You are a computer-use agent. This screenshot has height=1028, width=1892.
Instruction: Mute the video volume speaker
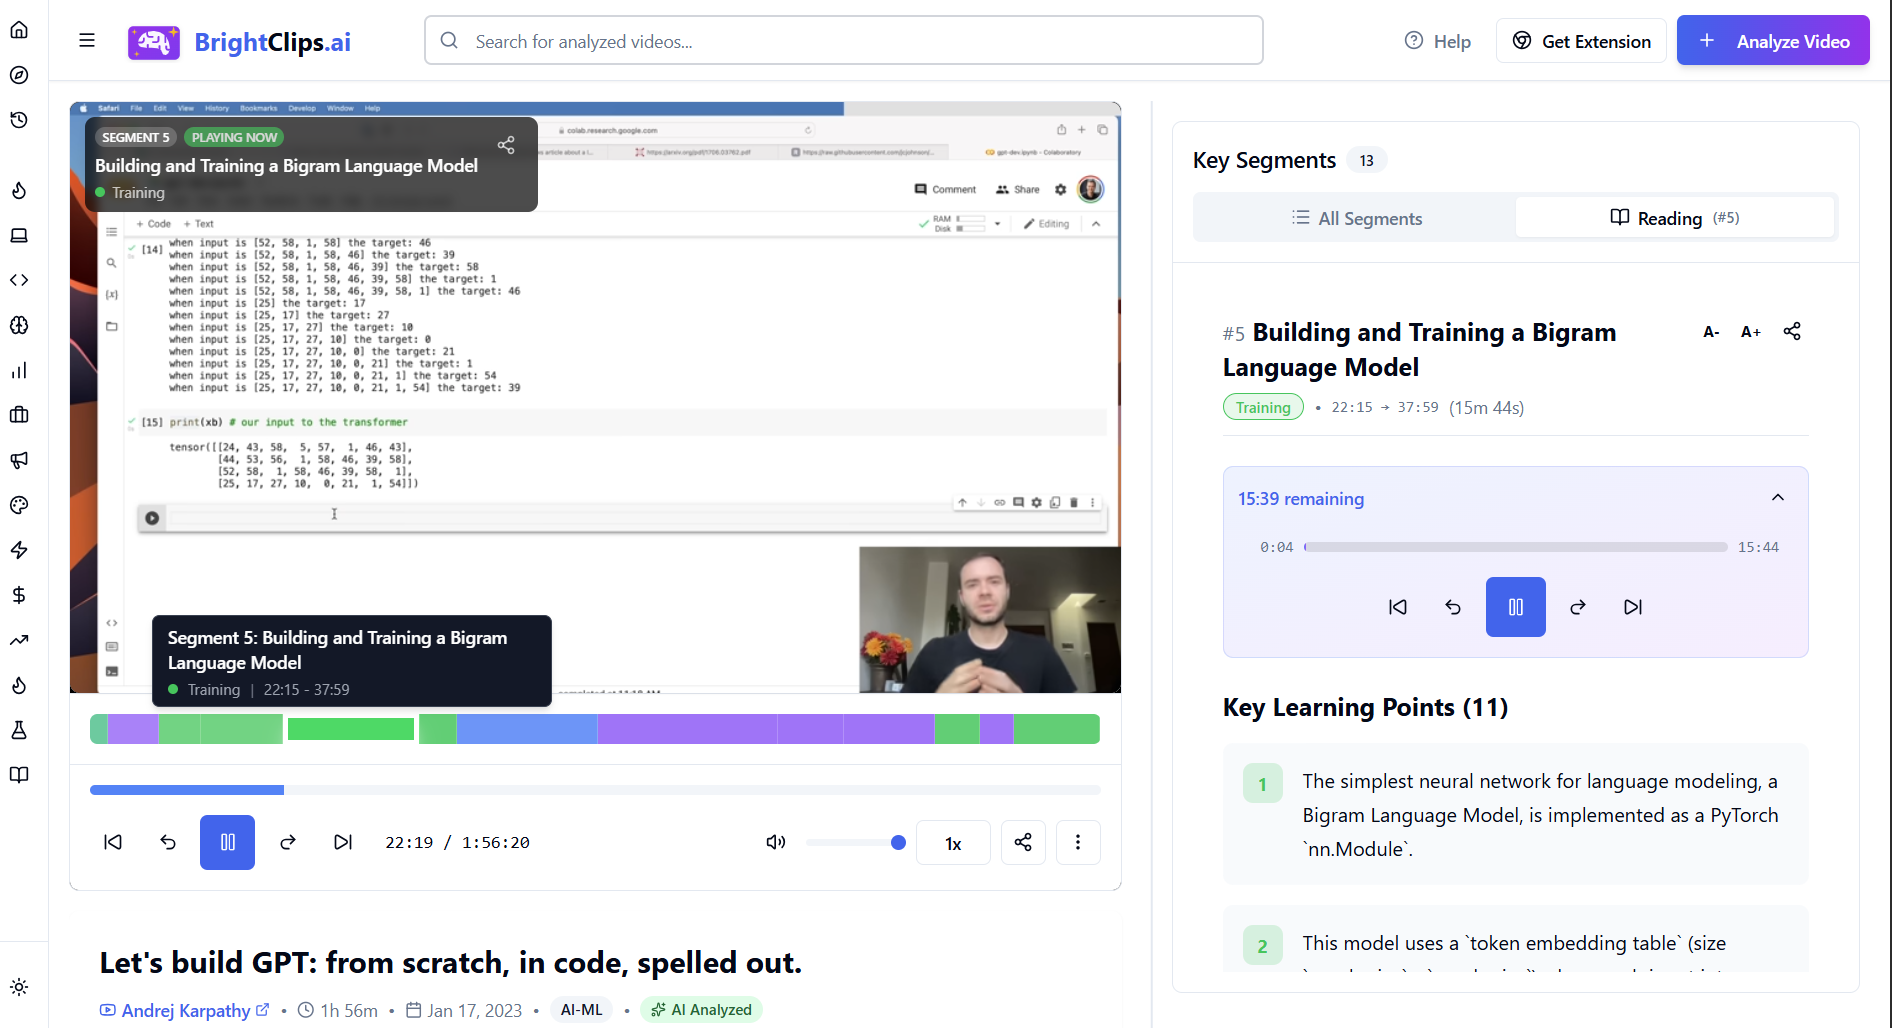(776, 842)
